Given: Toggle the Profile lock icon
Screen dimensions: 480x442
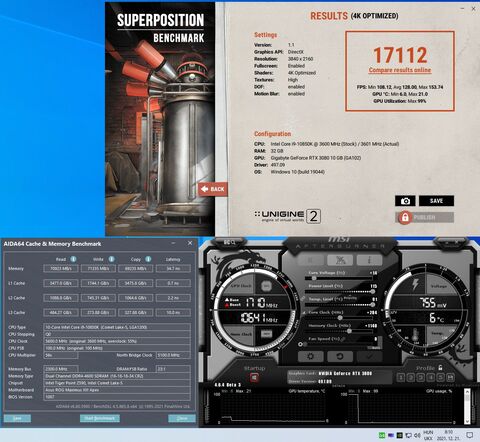Looking at the screenshot, I should click(x=440, y=367).
